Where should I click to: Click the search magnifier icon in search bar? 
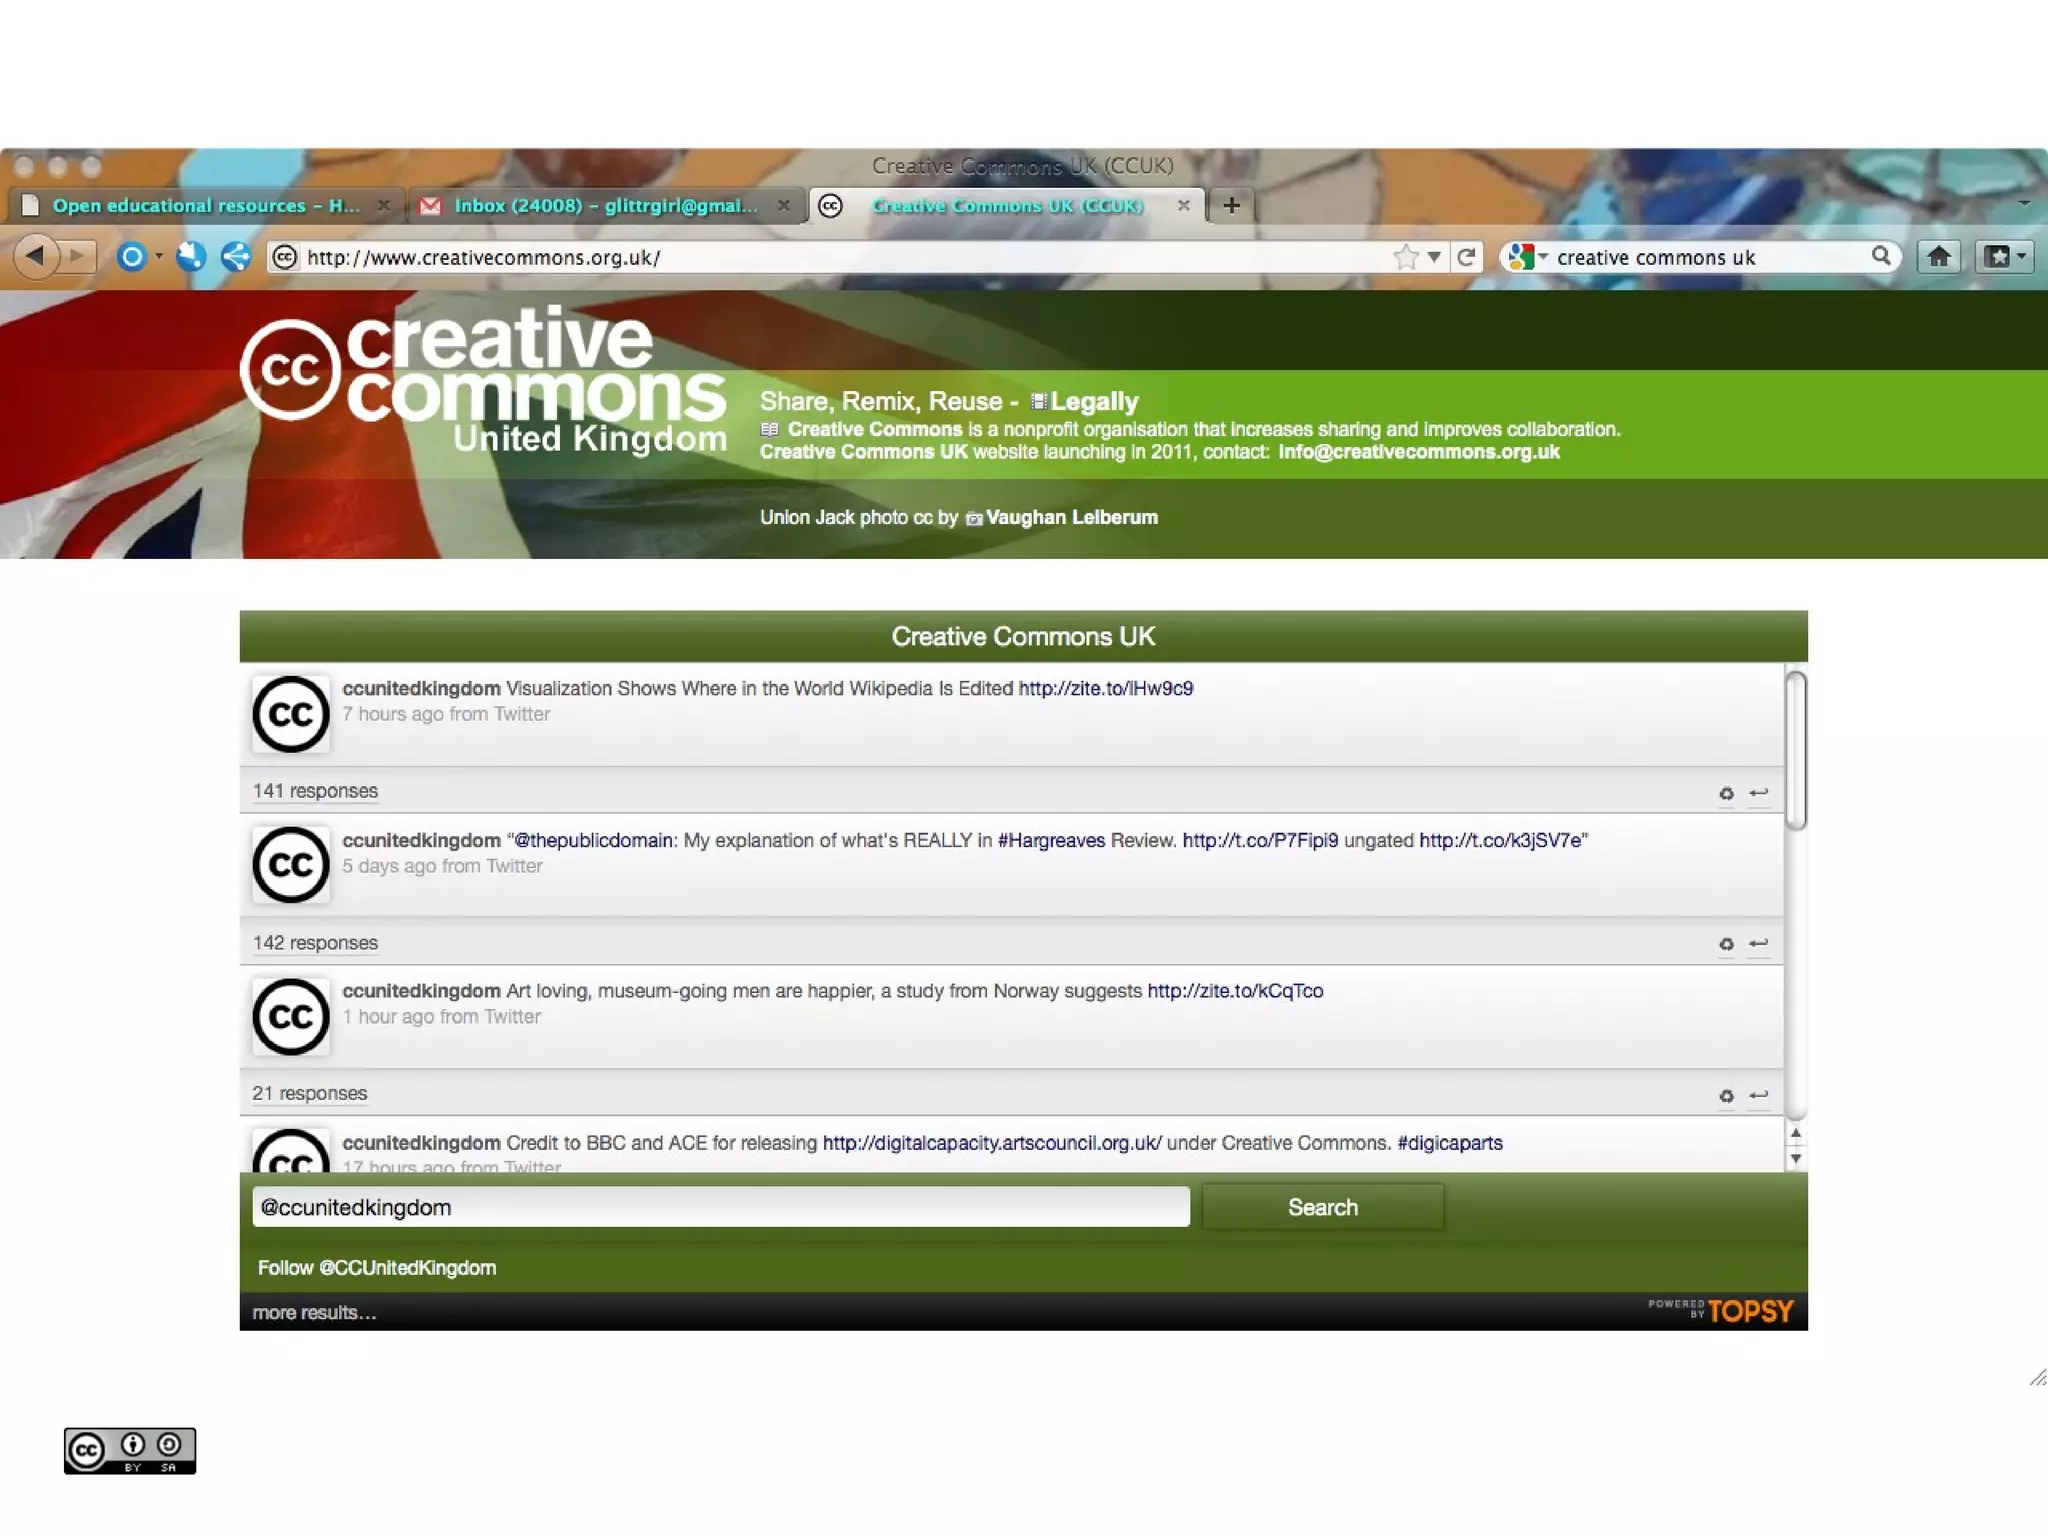tap(1880, 256)
